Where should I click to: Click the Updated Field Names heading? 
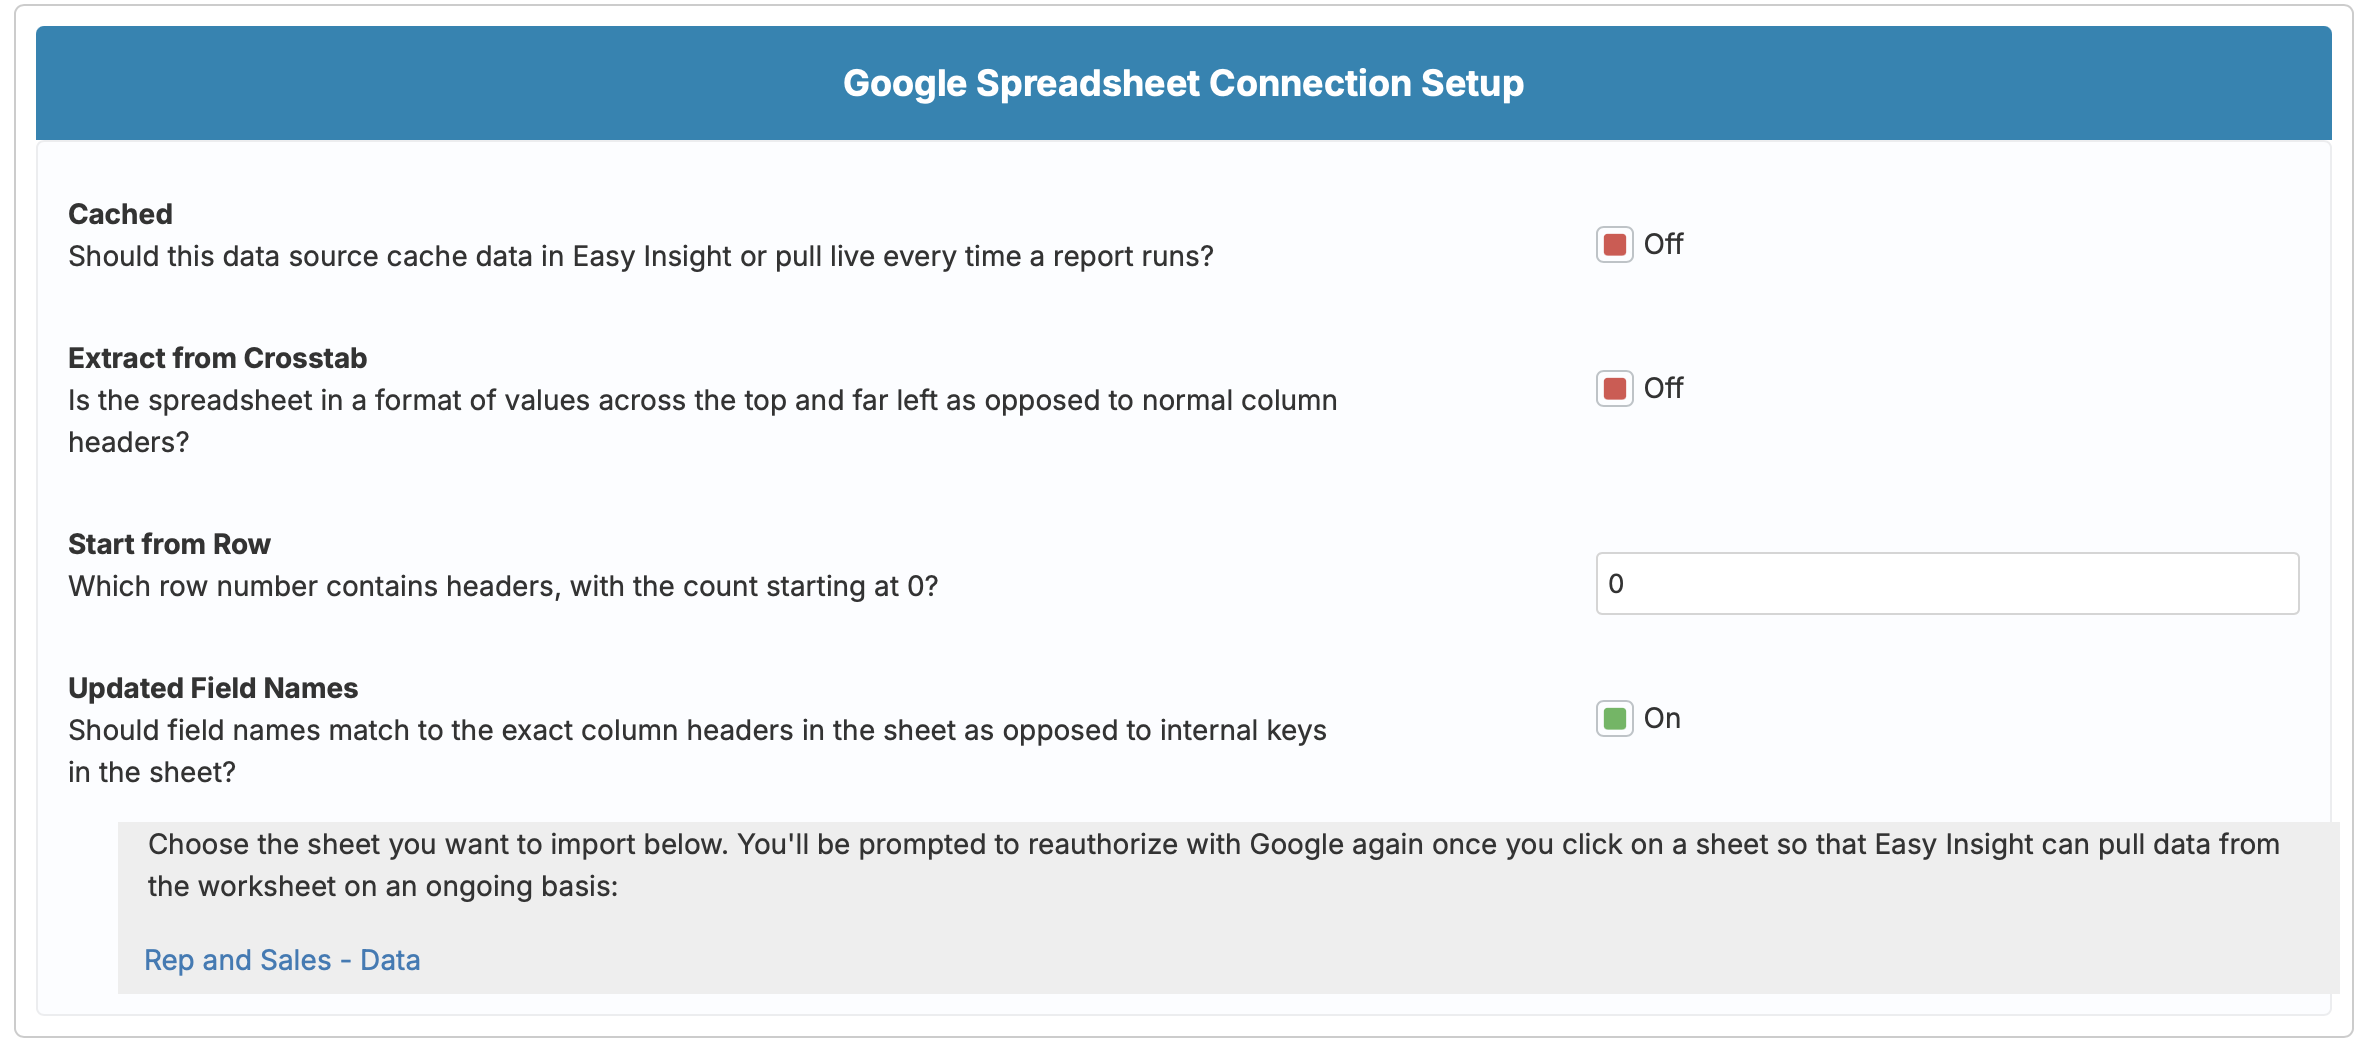[x=212, y=687]
